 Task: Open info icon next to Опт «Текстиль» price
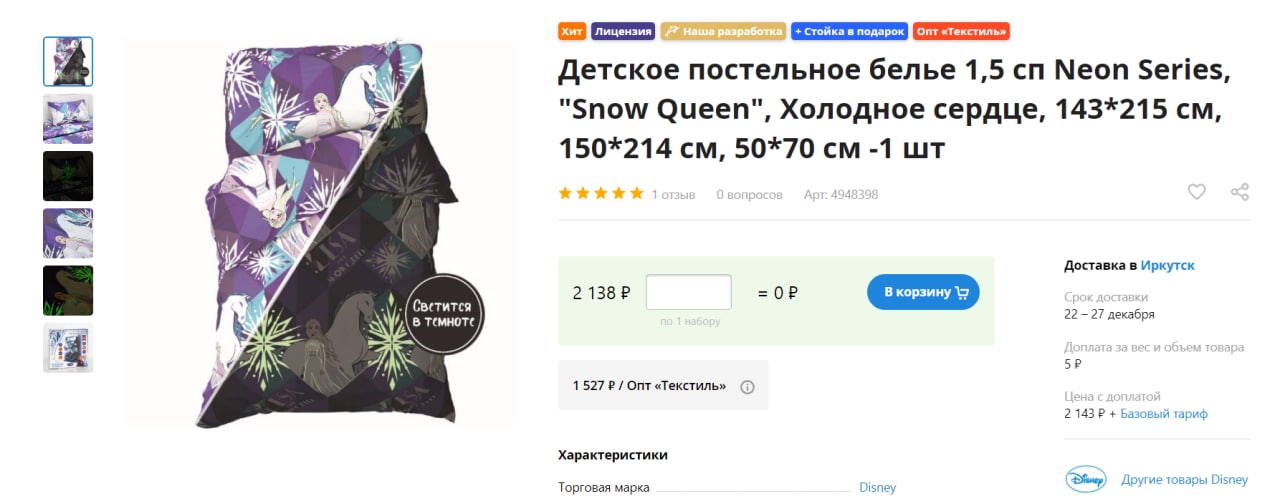[x=747, y=386]
